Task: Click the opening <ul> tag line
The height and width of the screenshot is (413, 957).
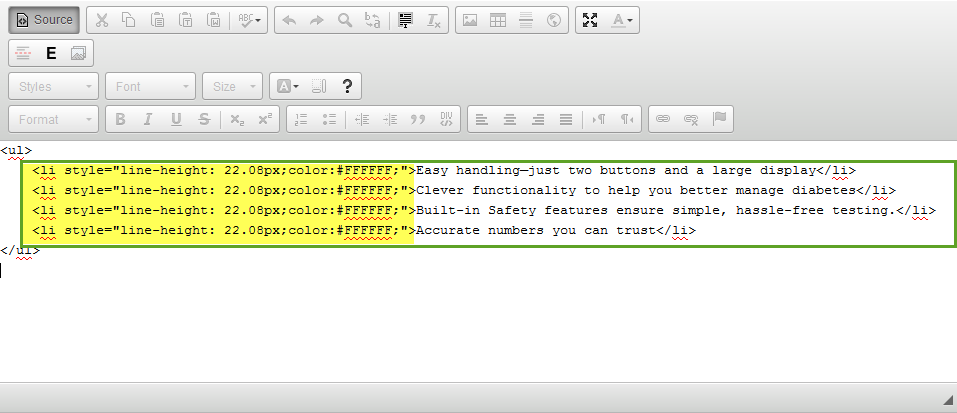Action: (16, 150)
